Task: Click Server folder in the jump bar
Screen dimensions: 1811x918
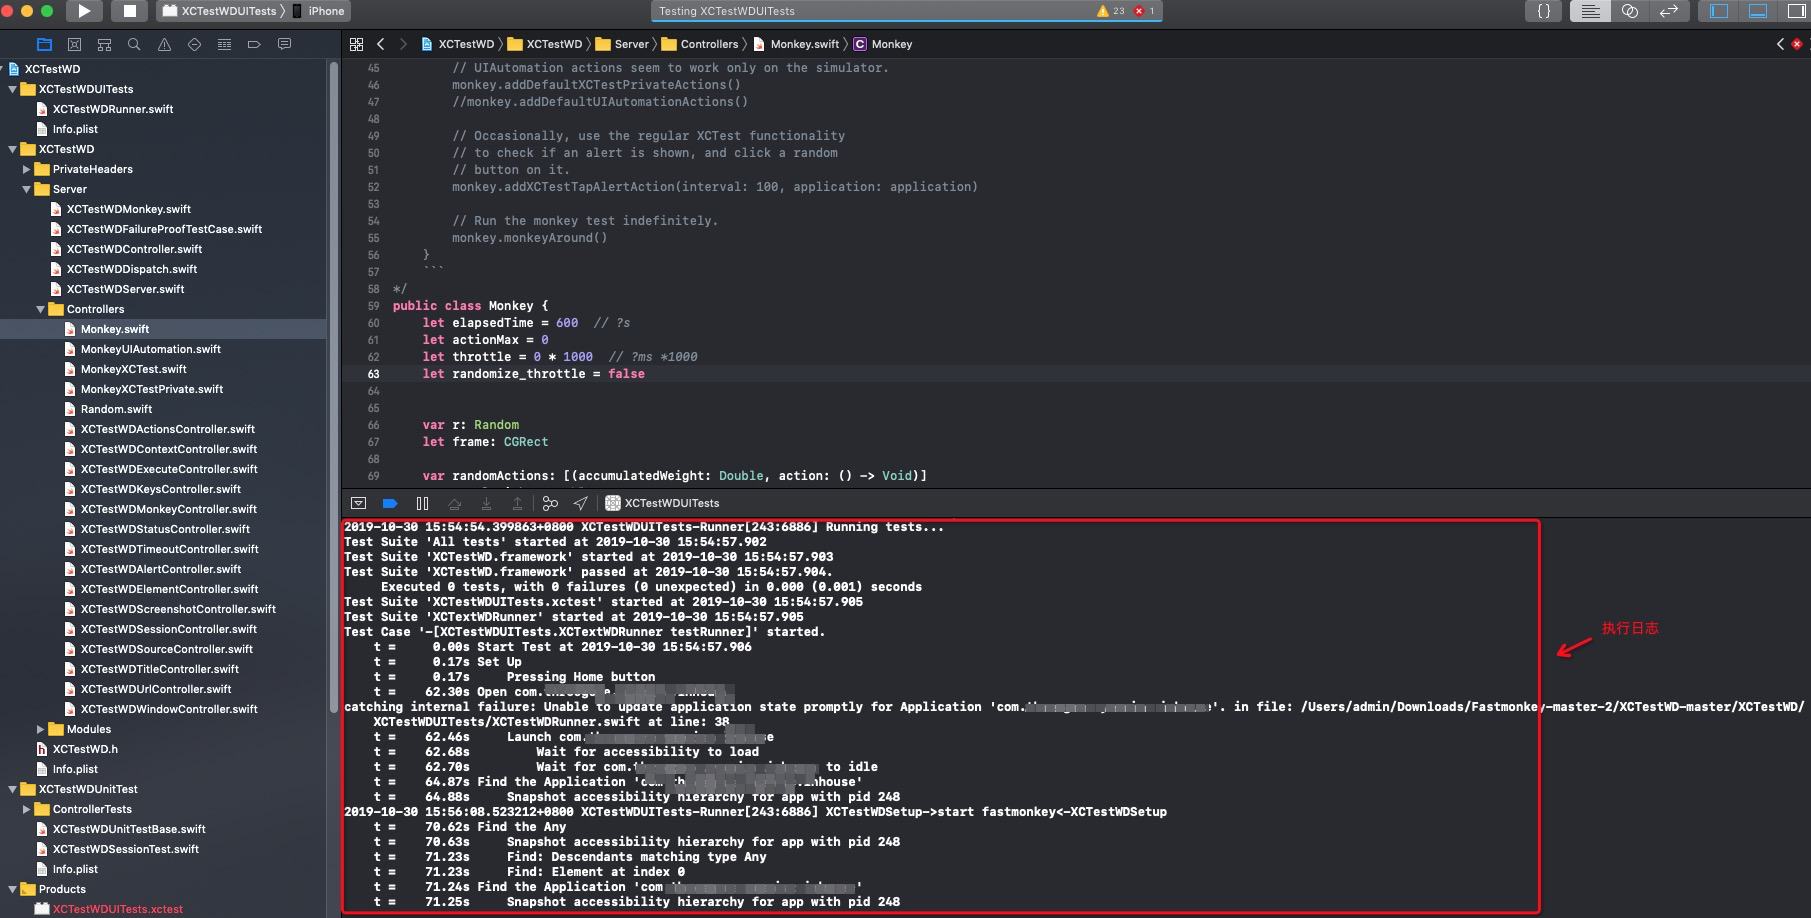Action: click(x=622, y=44)
